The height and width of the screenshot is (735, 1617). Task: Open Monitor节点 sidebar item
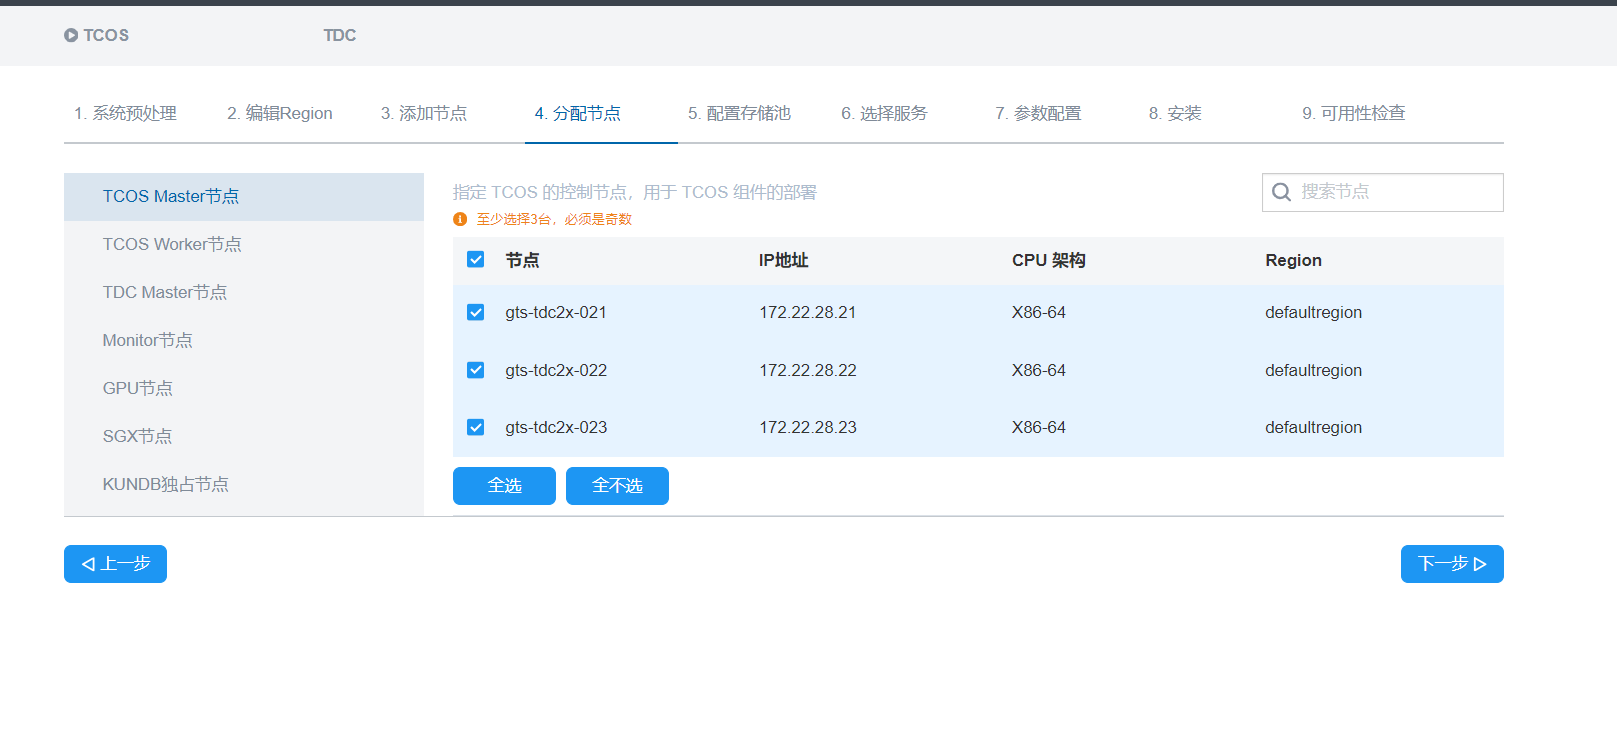tap(244, 340)
